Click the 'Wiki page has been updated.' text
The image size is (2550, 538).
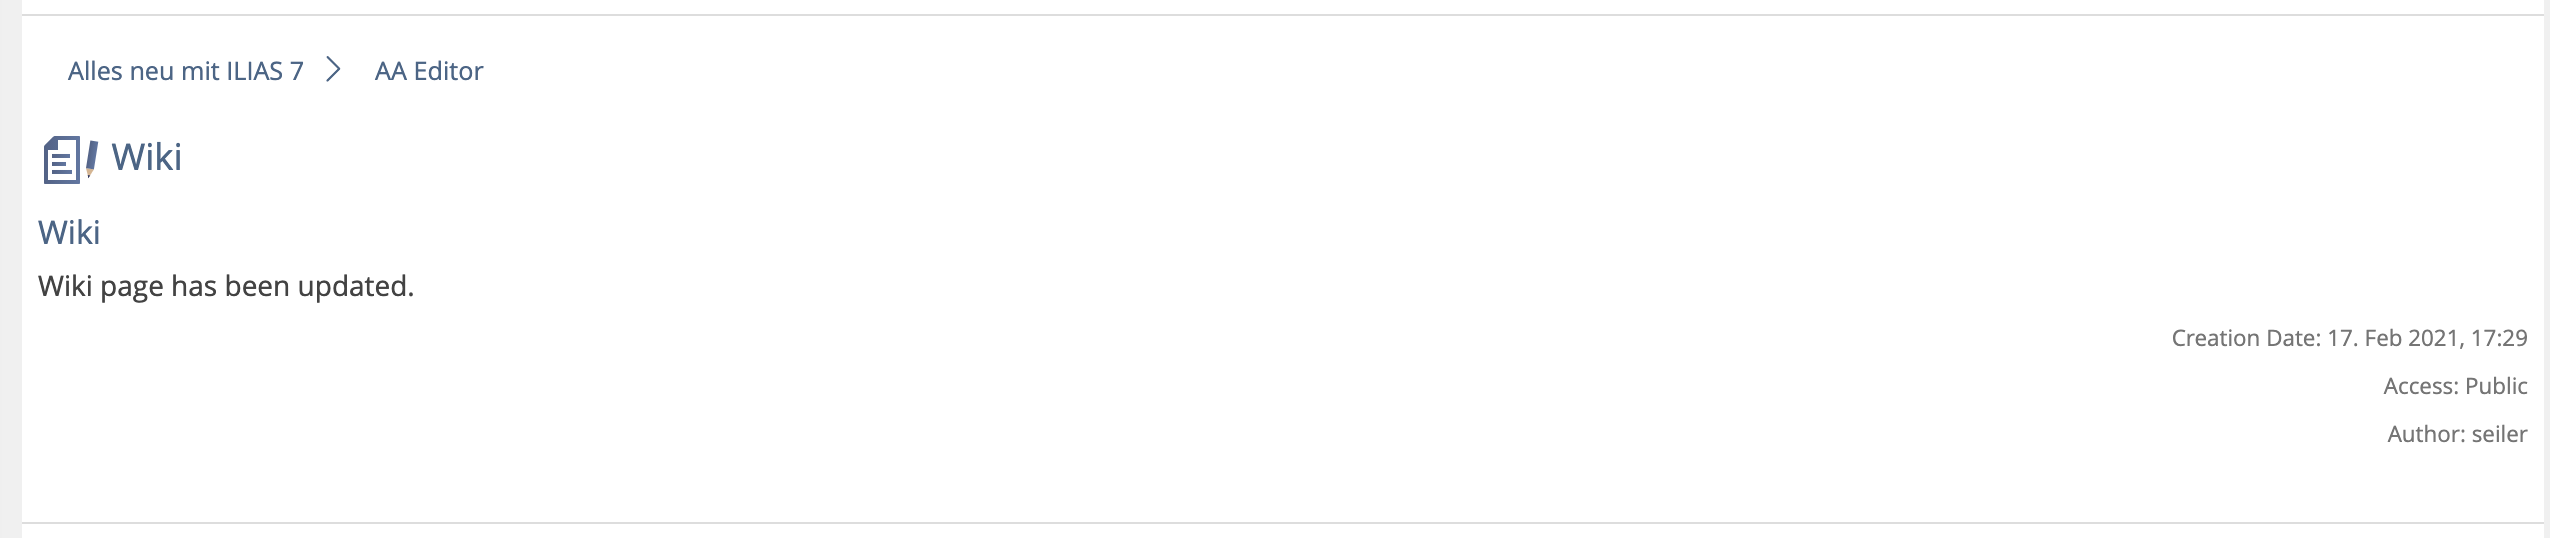226,286
